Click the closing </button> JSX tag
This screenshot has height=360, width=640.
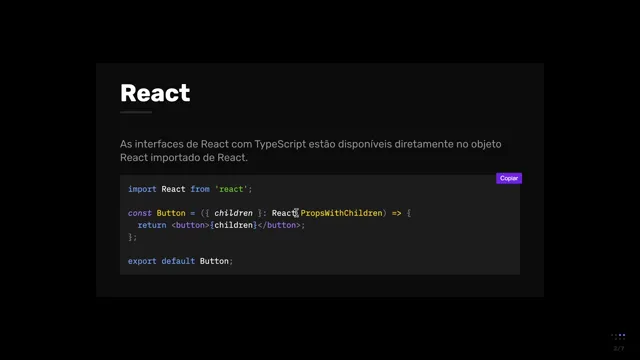279,225
